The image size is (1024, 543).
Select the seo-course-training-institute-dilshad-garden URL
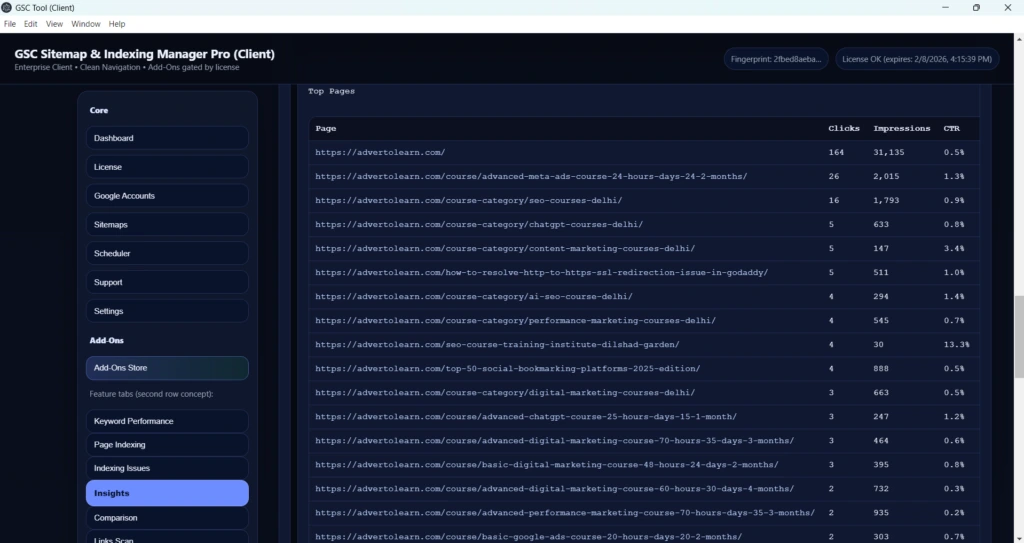pos(497,344)
